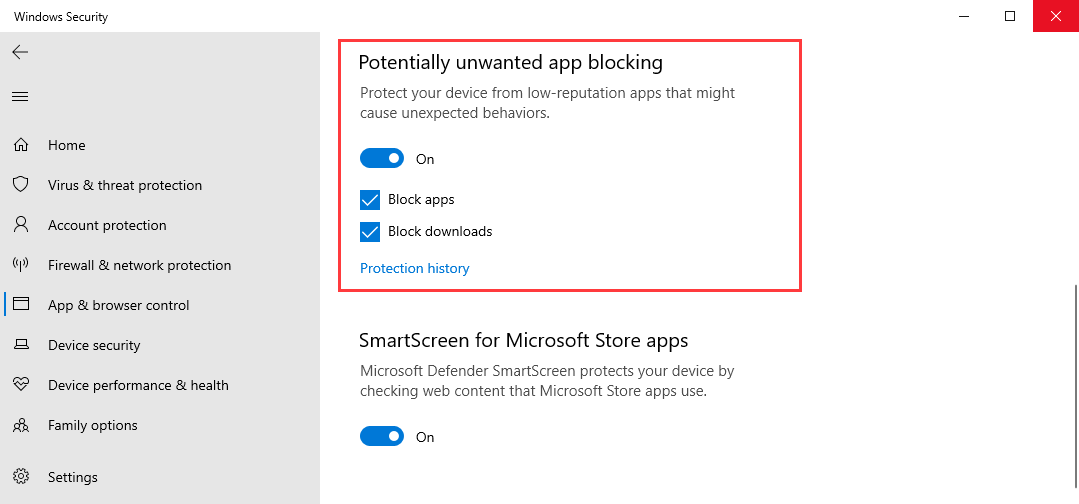Viewport: 1079px width, 504px height.
Task: Uncheck the Block downloads checkbox
Action: click(x=370, y=231)
